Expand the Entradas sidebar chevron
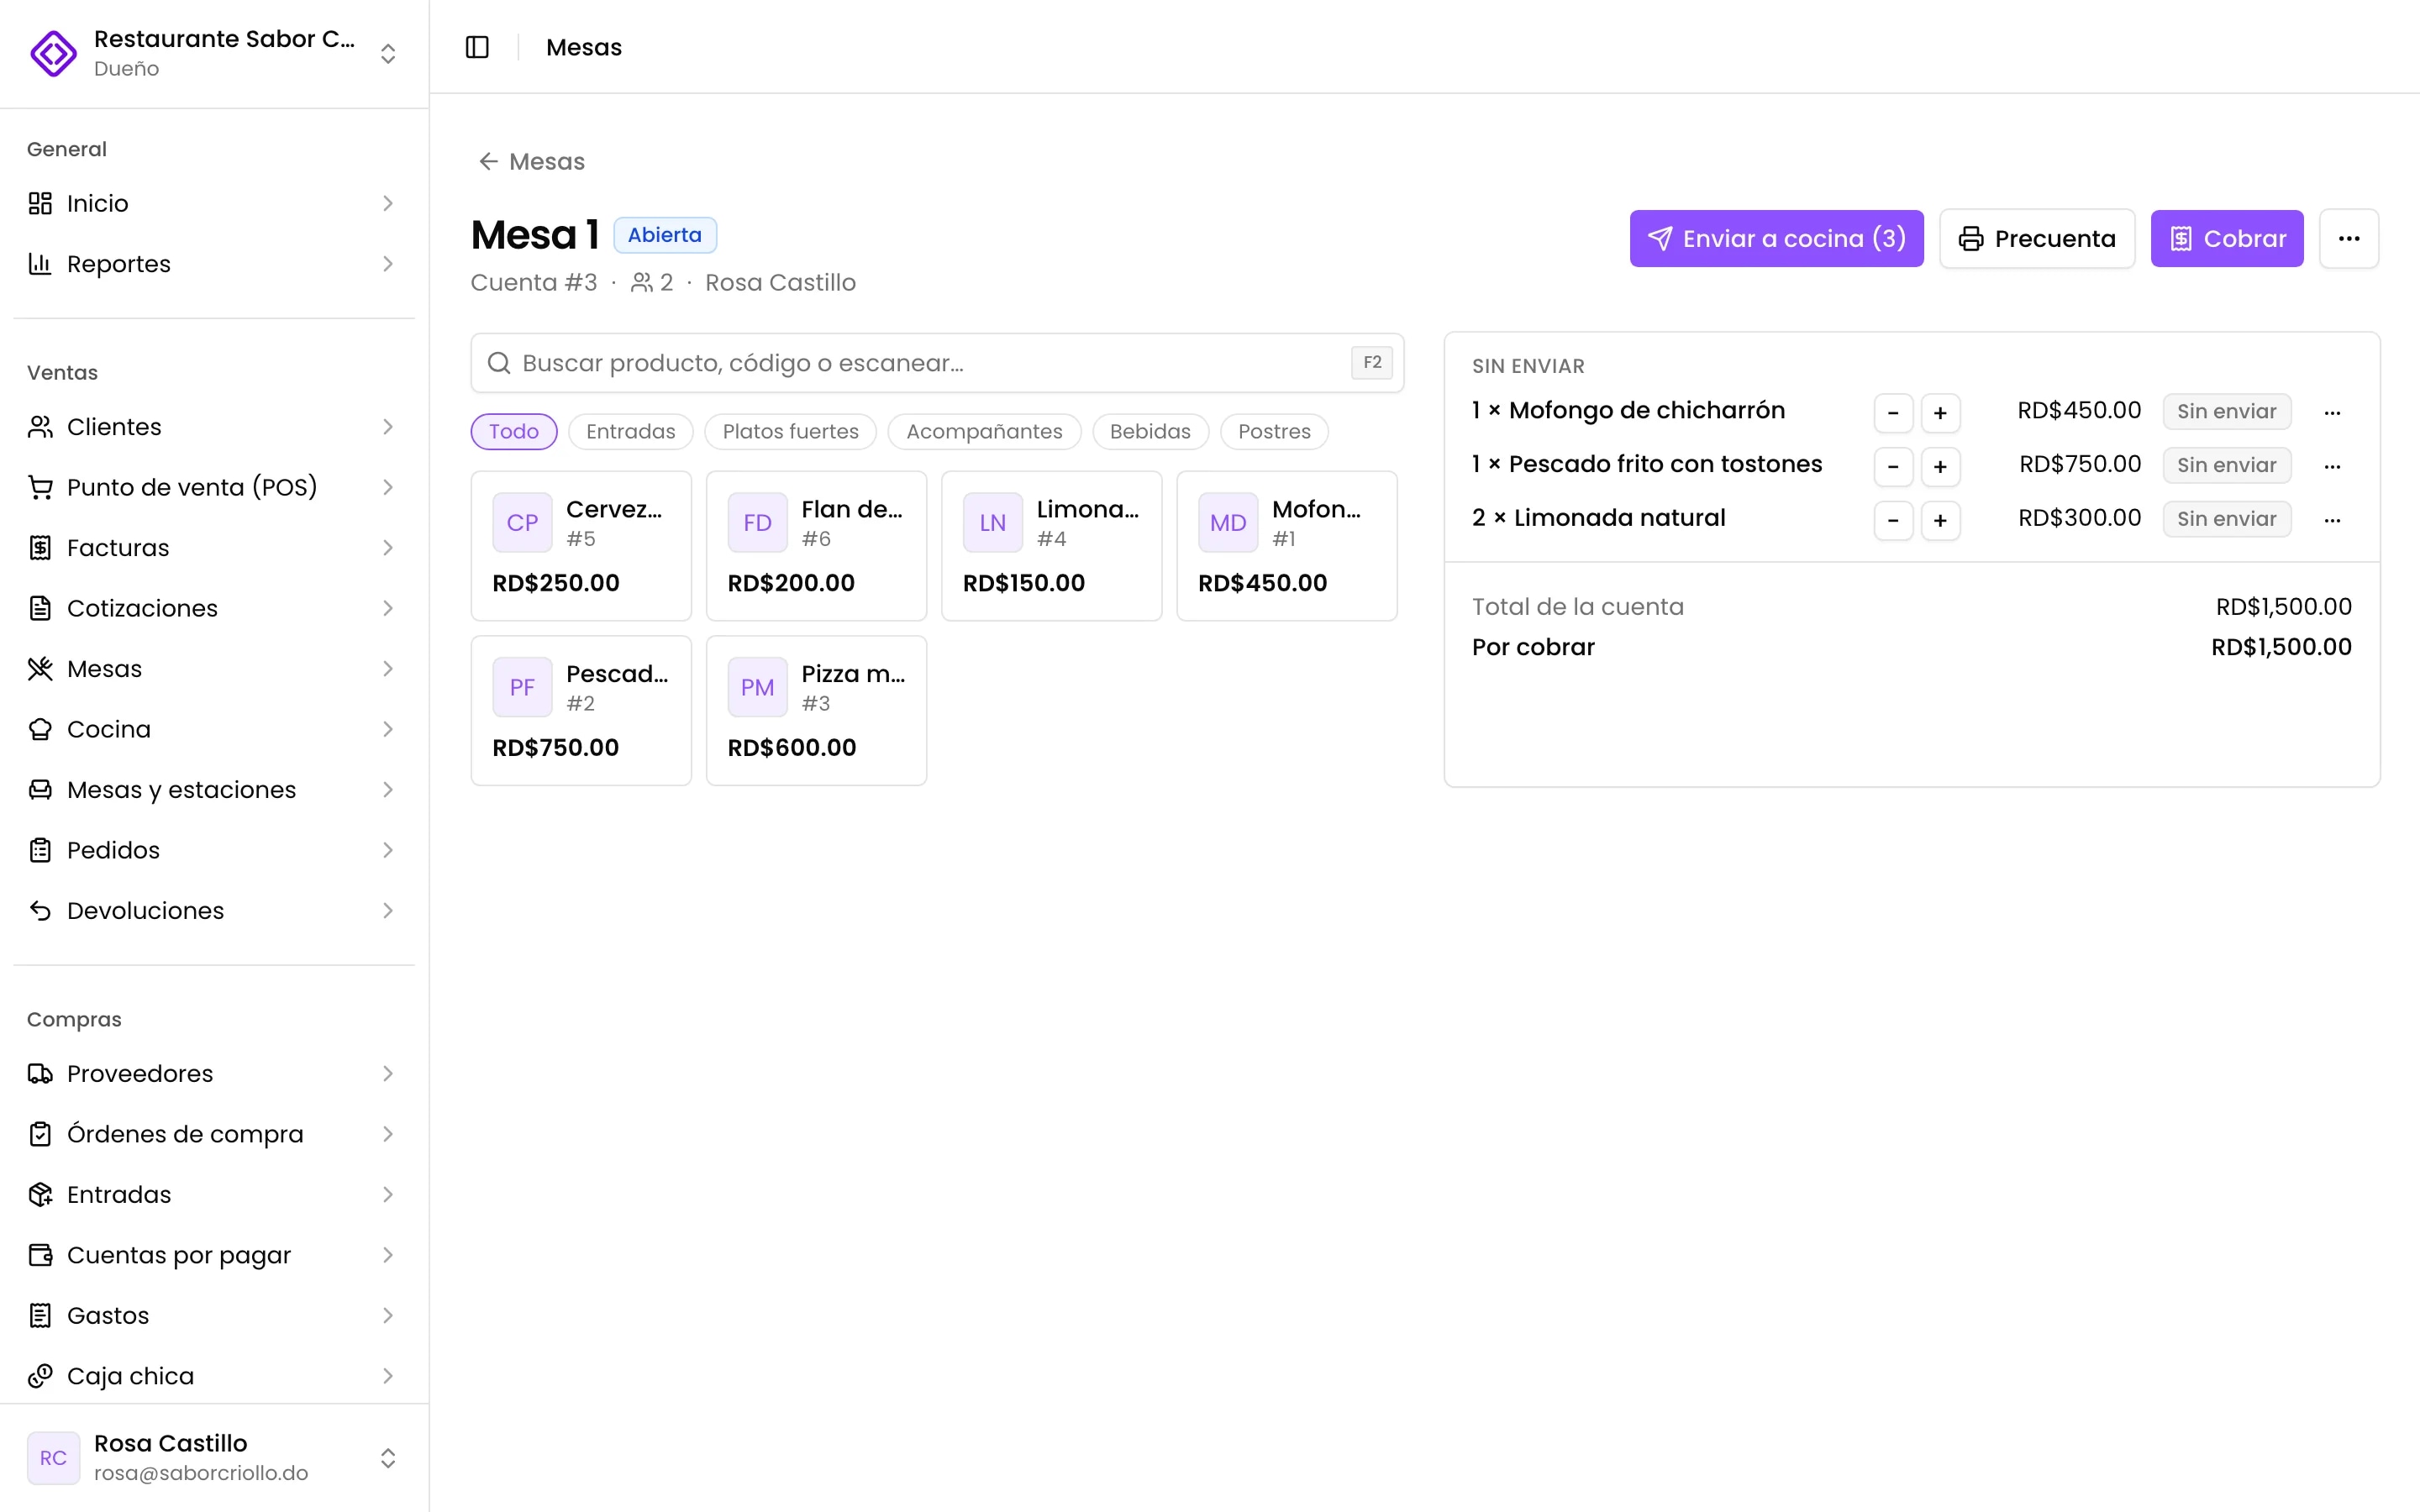Viewport: 2420px width, 1512px height. pyautogui.click(x=388, y=1194)
